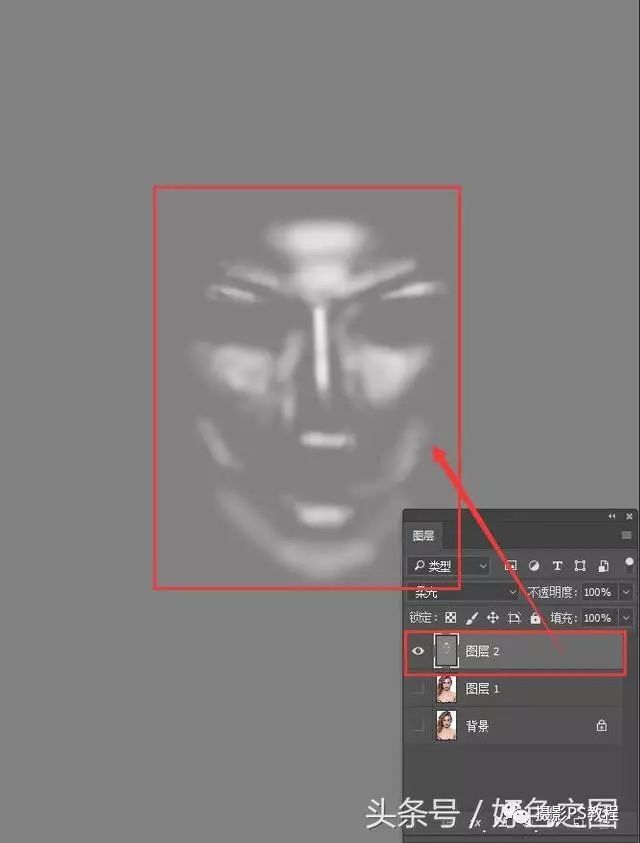Click prevent artboard auto-nesting lock icon

[514, 619]
